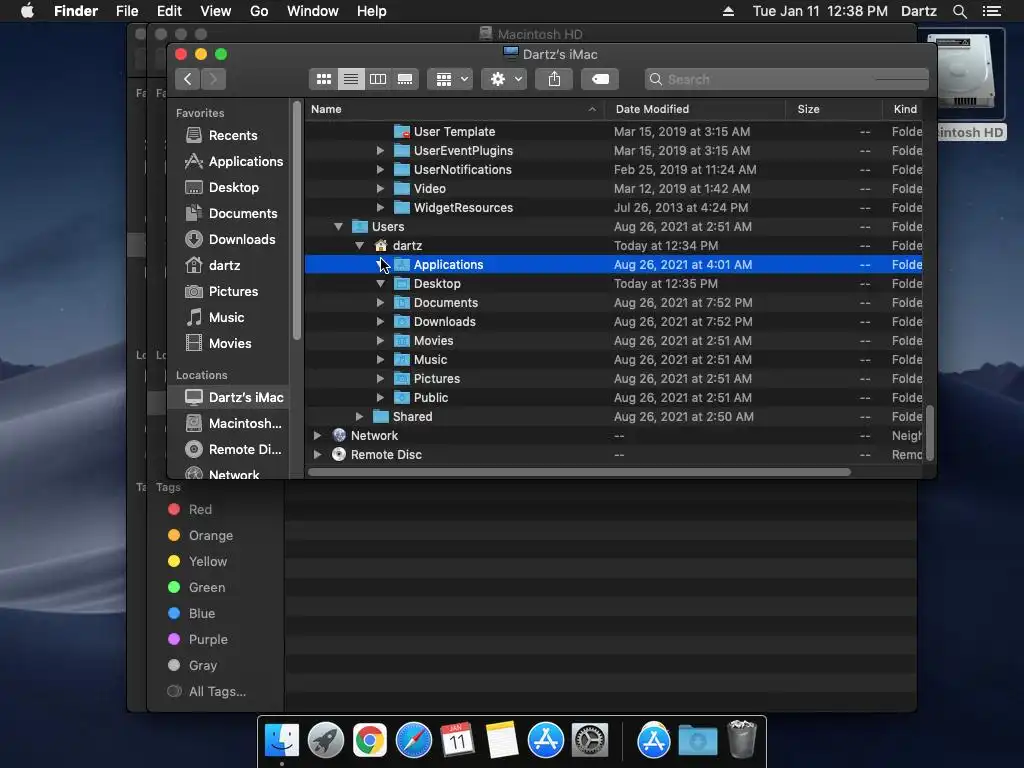Viewport: 1024px width, 768px height.
Task: Expand the Remote Disc row
Action: click(x=317, y=455)
